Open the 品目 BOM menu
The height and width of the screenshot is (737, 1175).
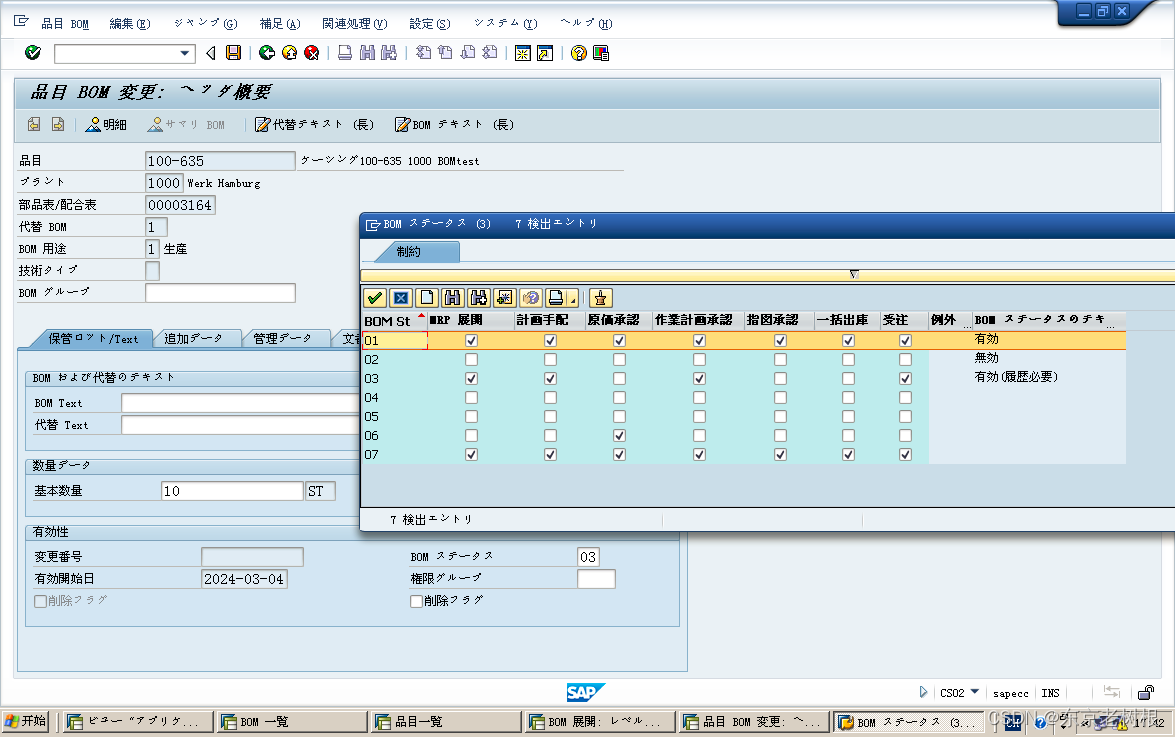[64, 24]
